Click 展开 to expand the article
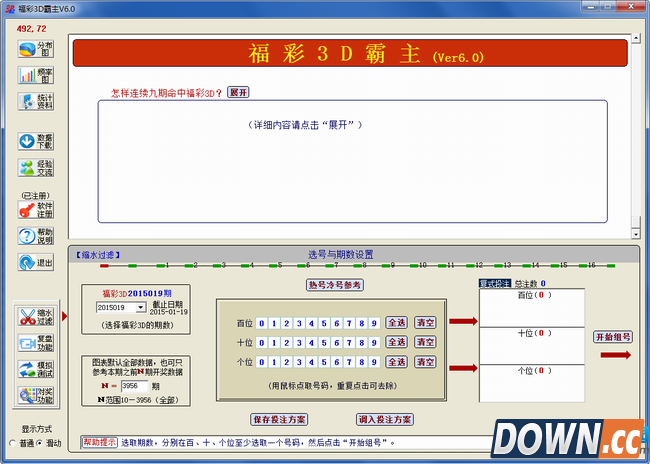The width and height of the screenshot is (650, 464). pos(238,92)
